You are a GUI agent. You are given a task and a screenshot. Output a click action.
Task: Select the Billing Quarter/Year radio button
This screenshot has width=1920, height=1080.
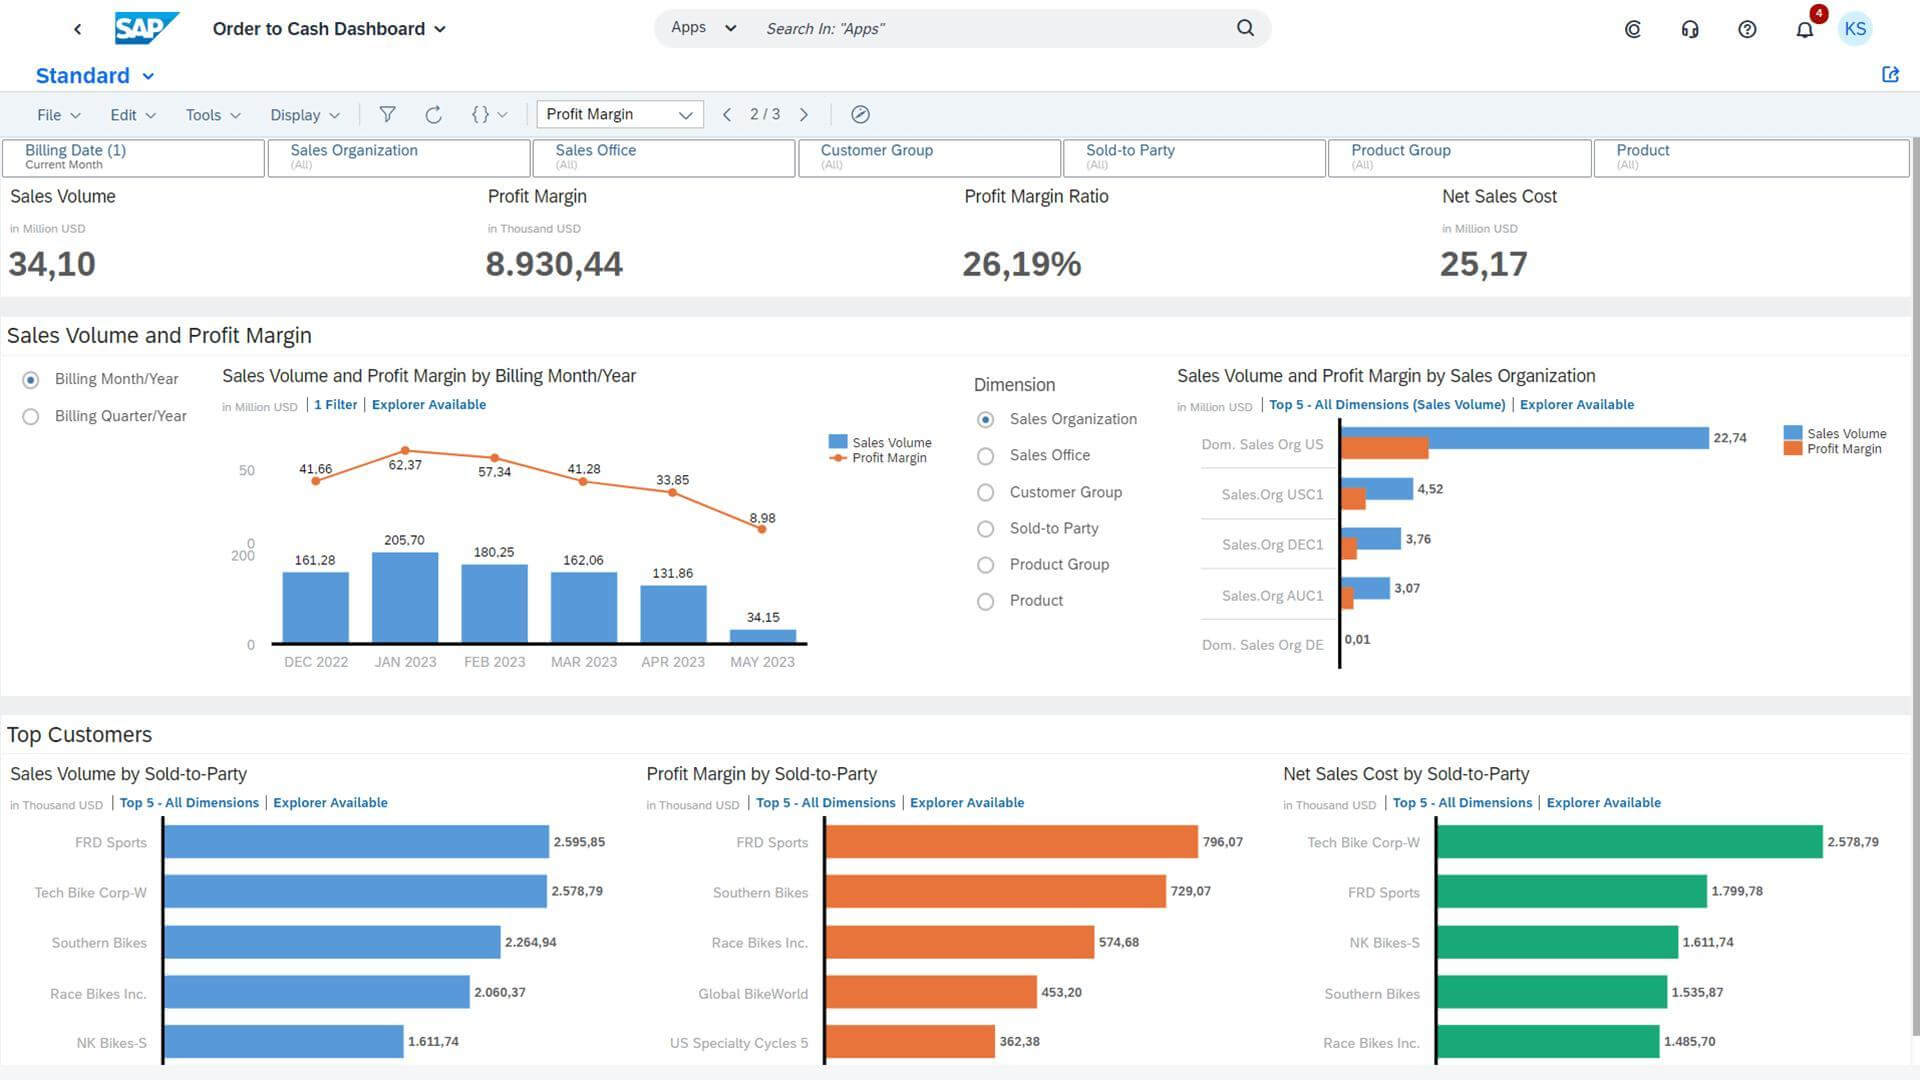pos(28,417)
